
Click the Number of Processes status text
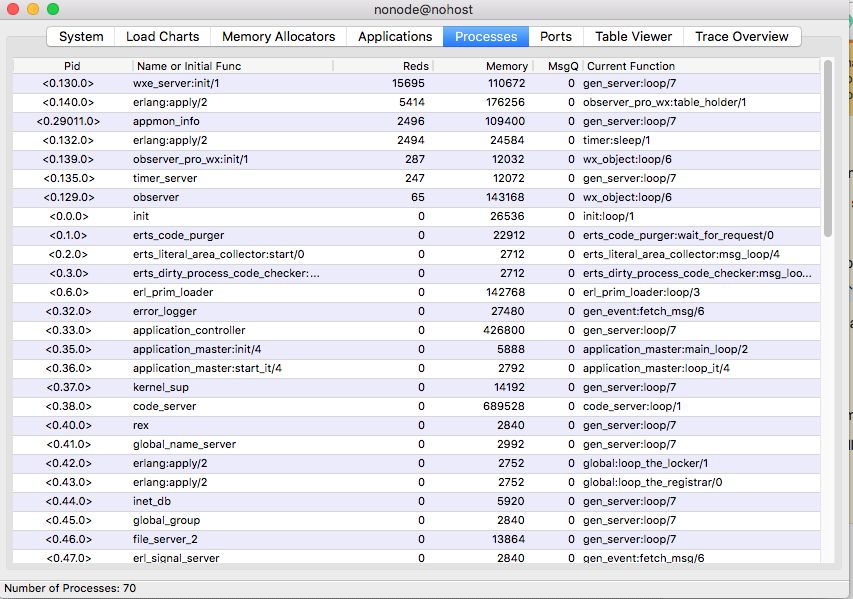[x=70, y=588]
